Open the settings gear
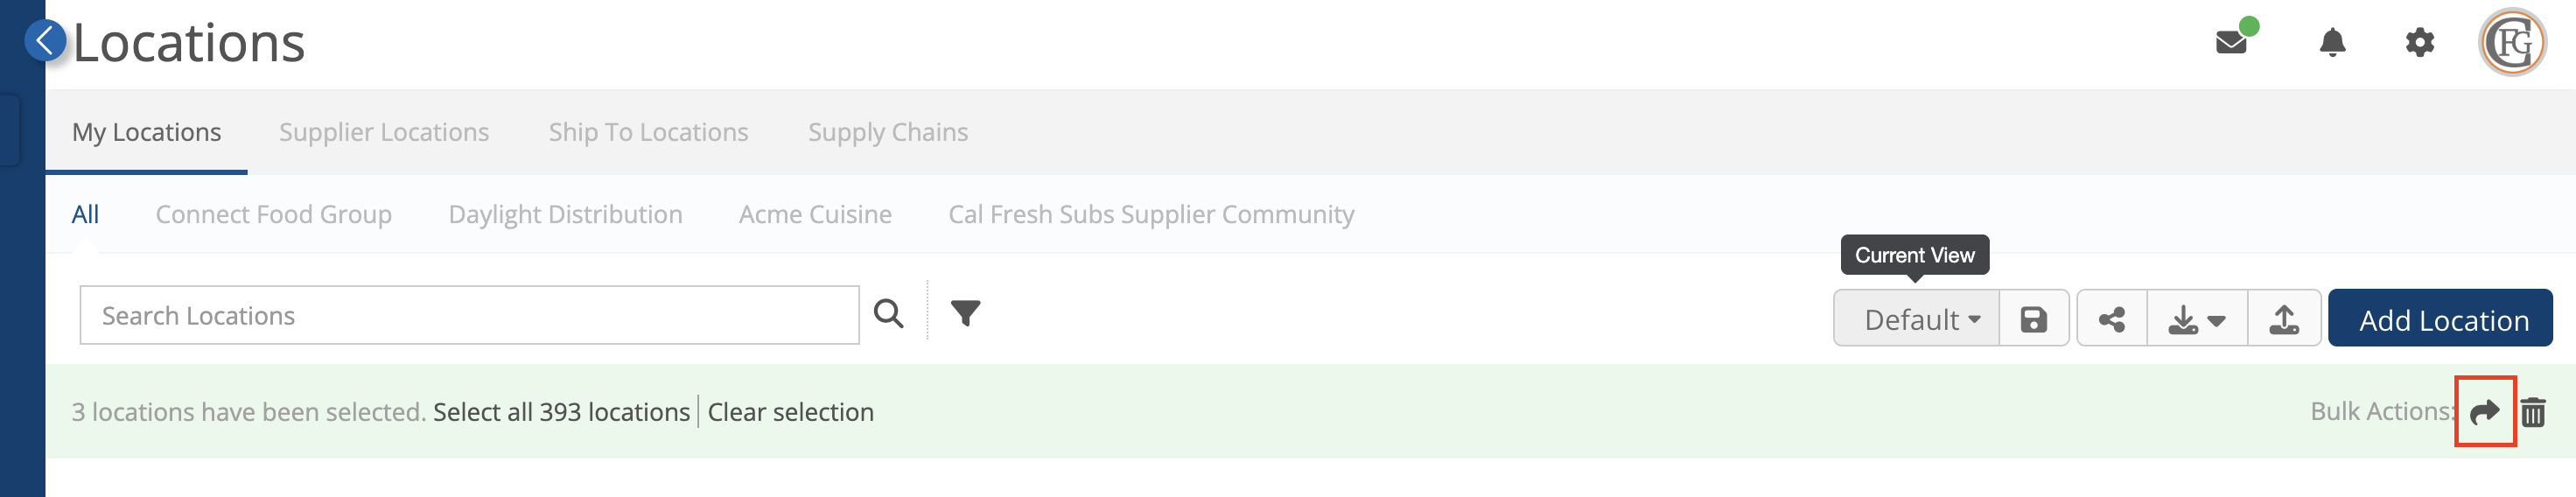The height and width of the screenshot is (497, 2576). pos(2419,42)
